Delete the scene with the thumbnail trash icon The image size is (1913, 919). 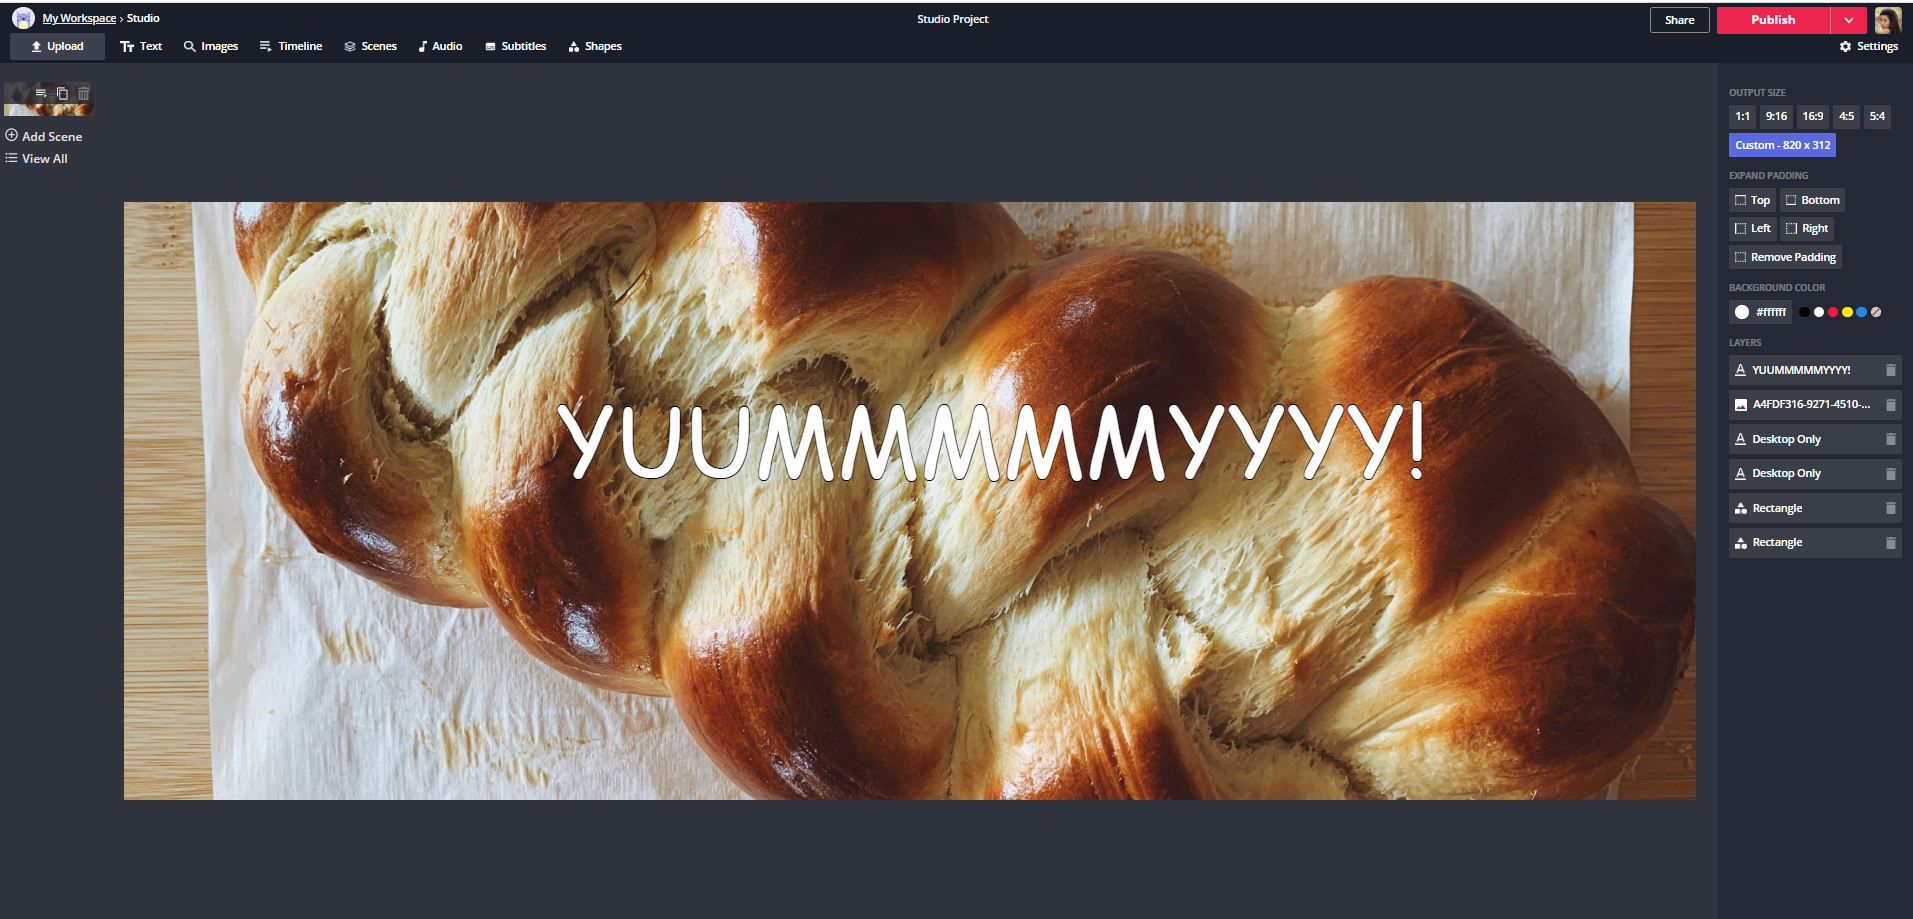(x=83, y=94)
